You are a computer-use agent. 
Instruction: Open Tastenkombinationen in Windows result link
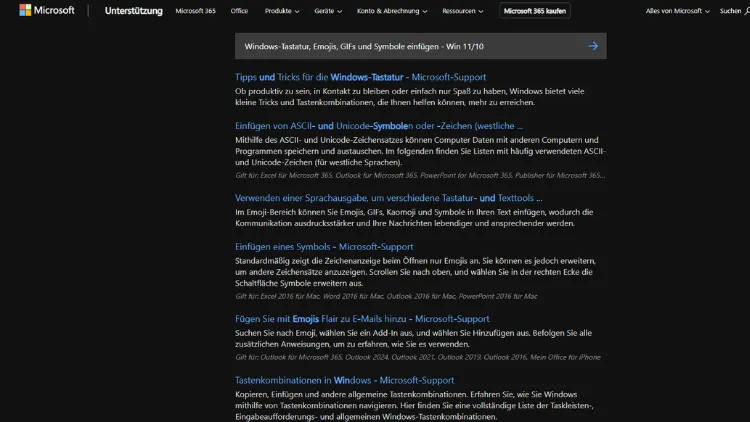coord(344,380)
